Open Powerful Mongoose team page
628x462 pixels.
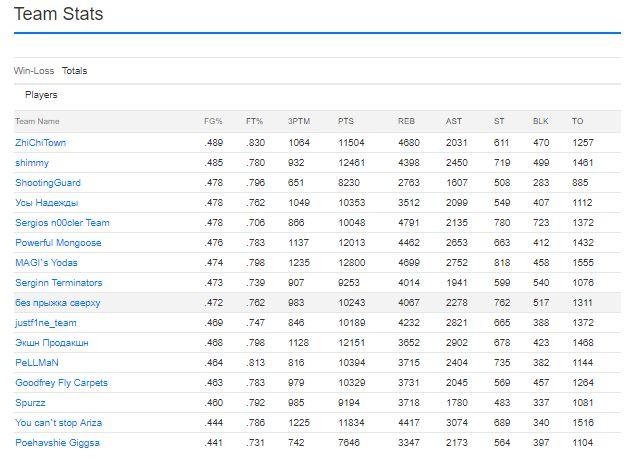[58, 243]
